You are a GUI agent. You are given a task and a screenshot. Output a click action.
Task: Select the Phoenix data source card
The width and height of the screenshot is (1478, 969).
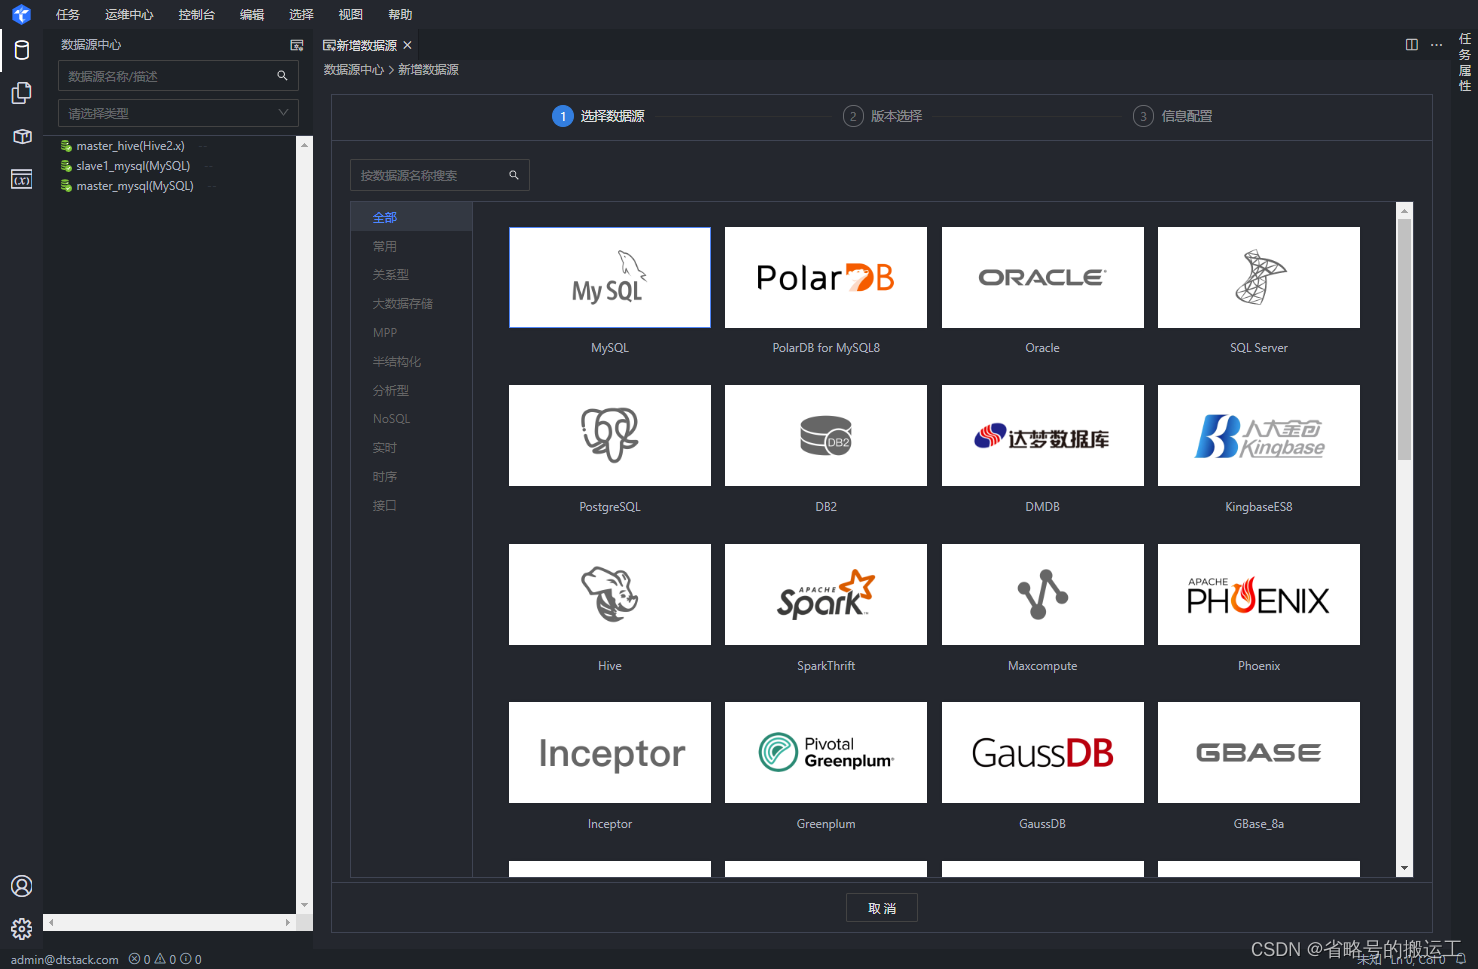click(x=1259, y=594)
